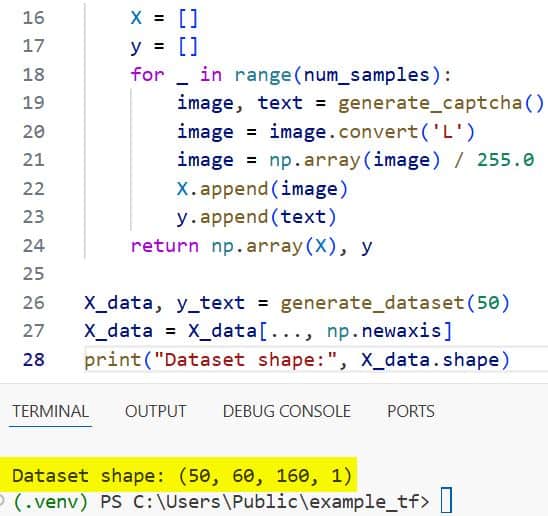The width and height of the screenshot is (548, 516).
Task: Click the '255.0' value on line 21
Action: (x=505, y=160)
